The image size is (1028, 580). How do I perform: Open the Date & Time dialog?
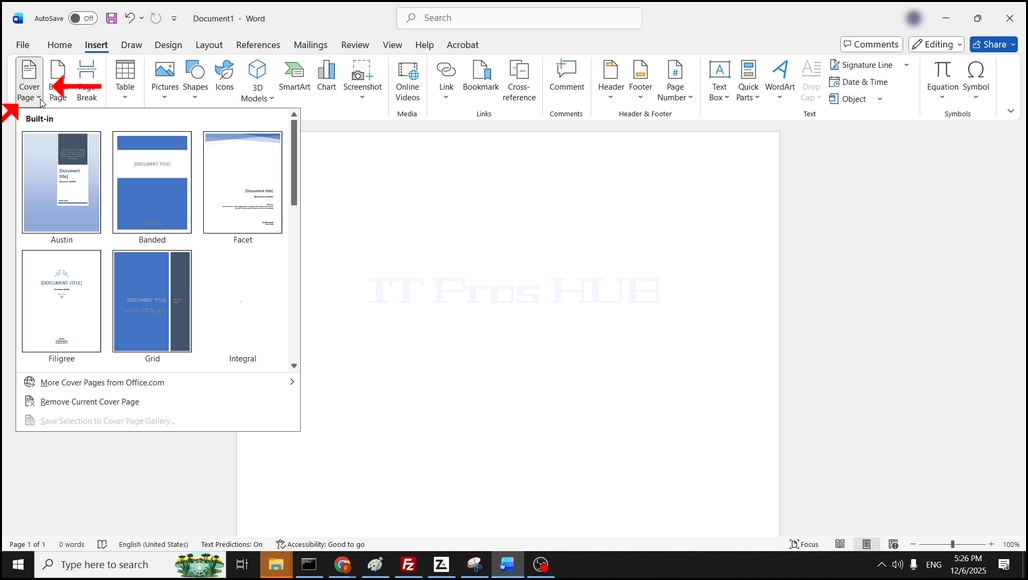coord(858,82)
